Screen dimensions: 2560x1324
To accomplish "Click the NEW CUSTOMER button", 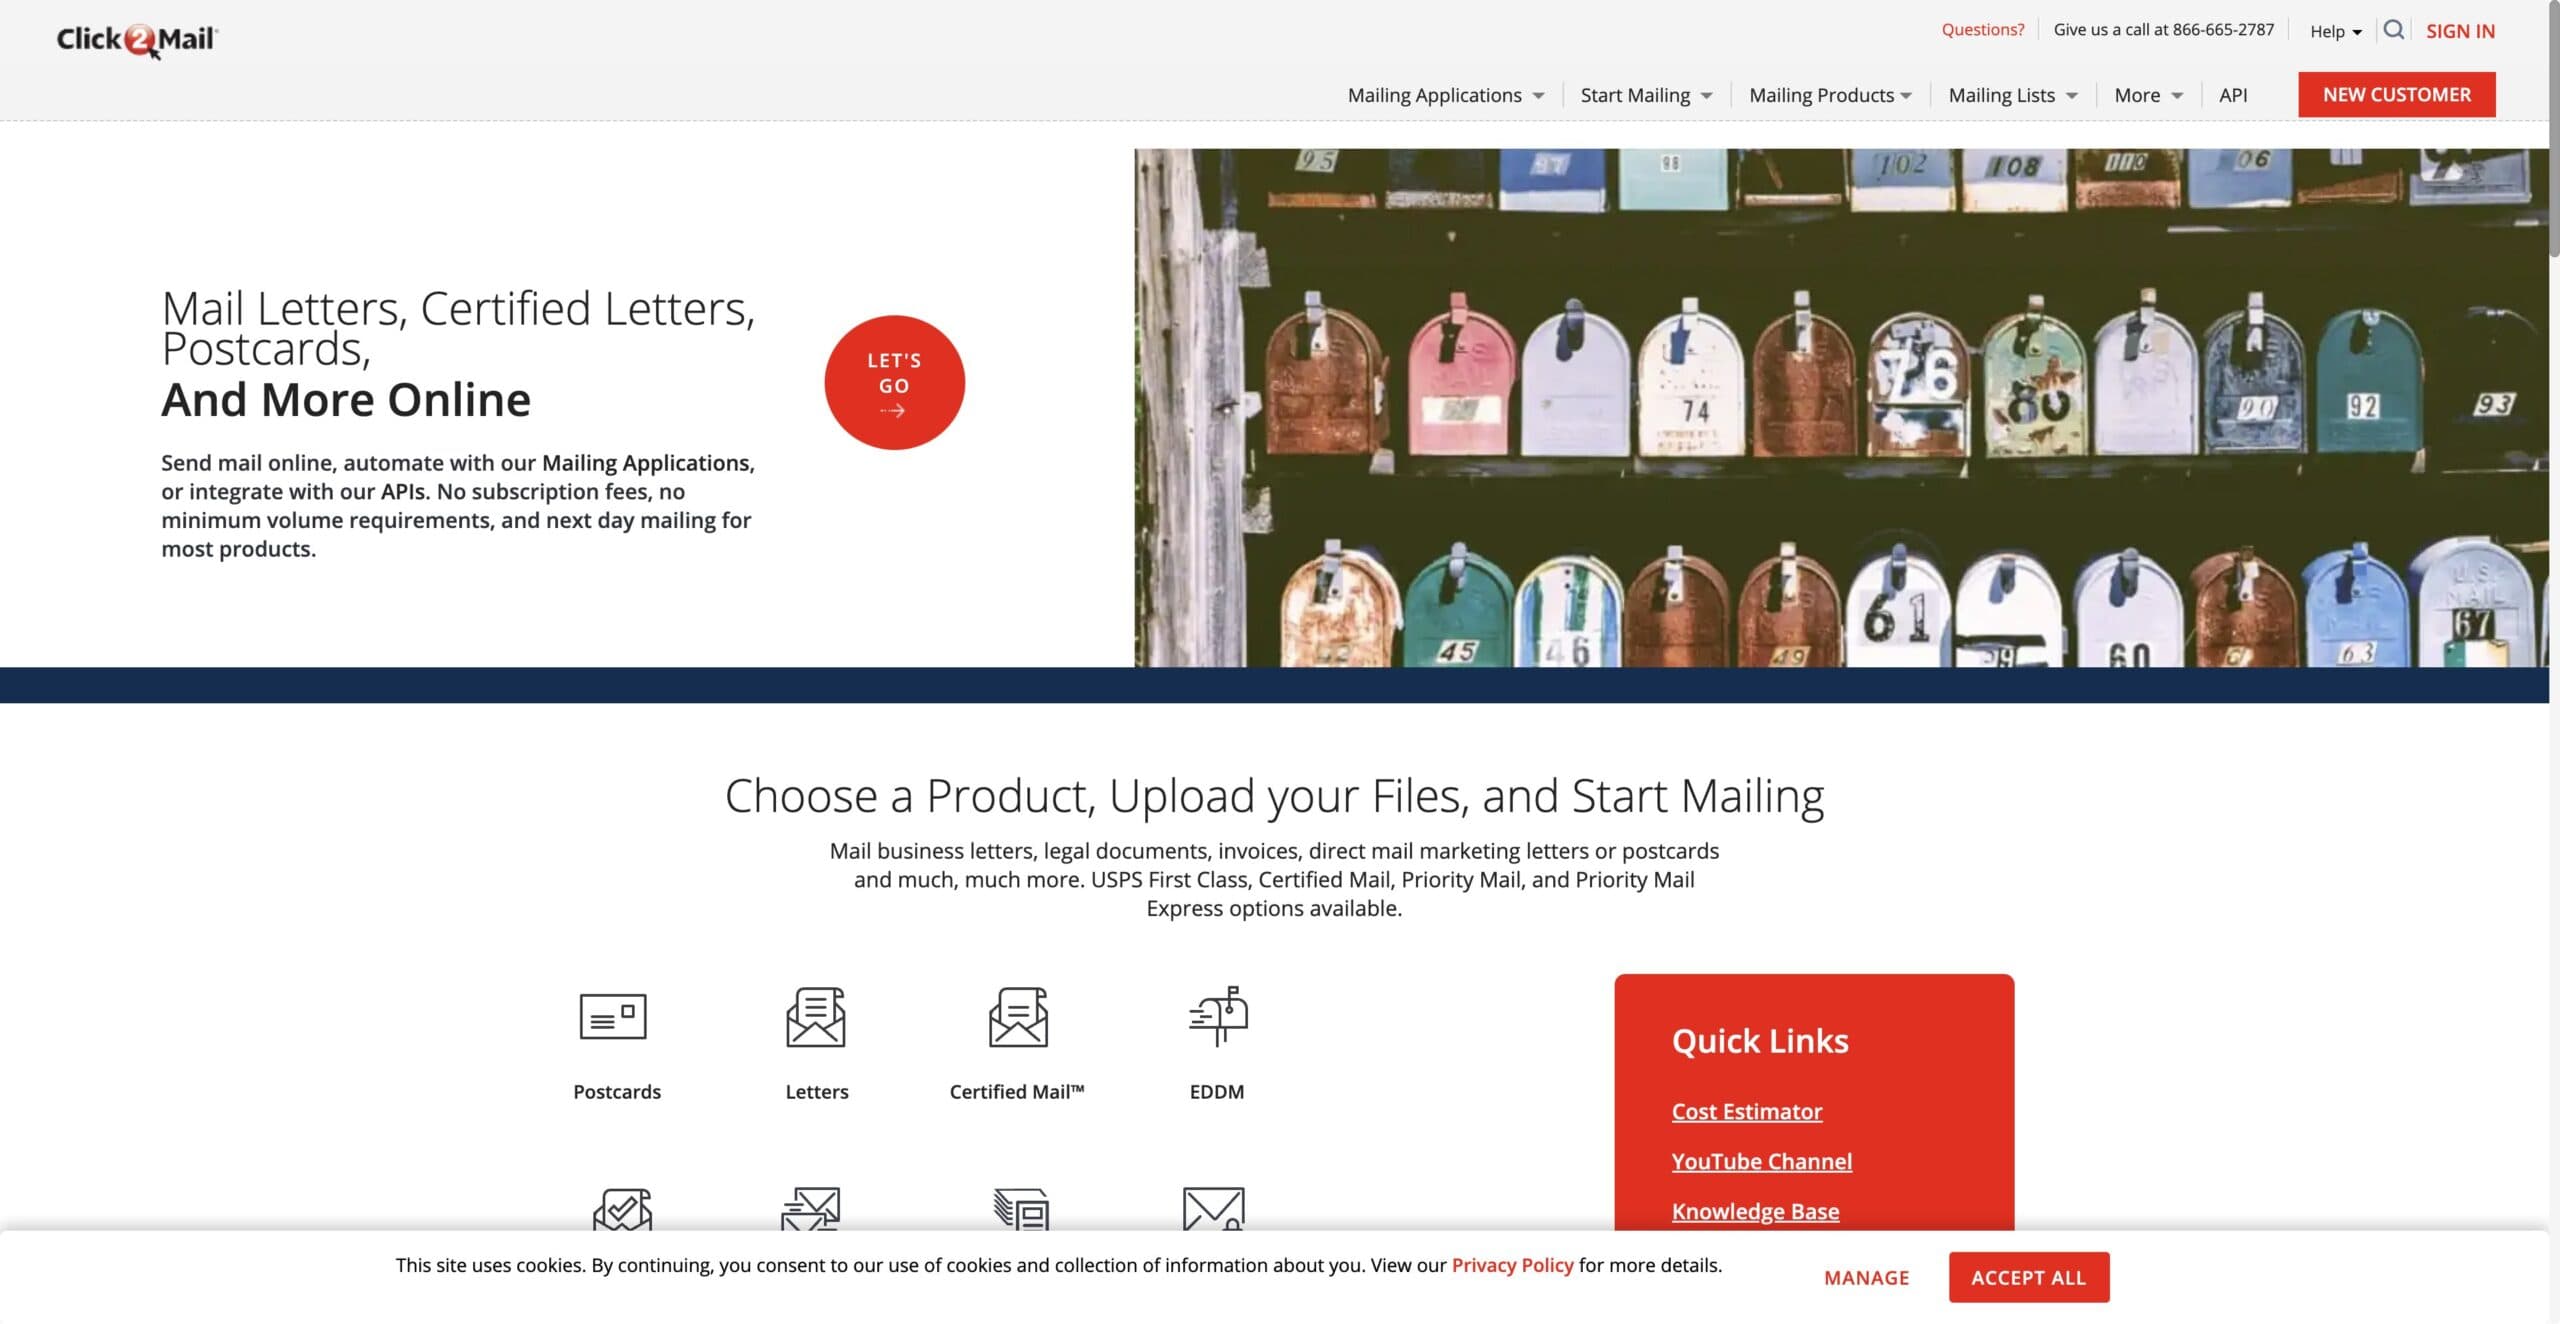I will pos(2396,94).
